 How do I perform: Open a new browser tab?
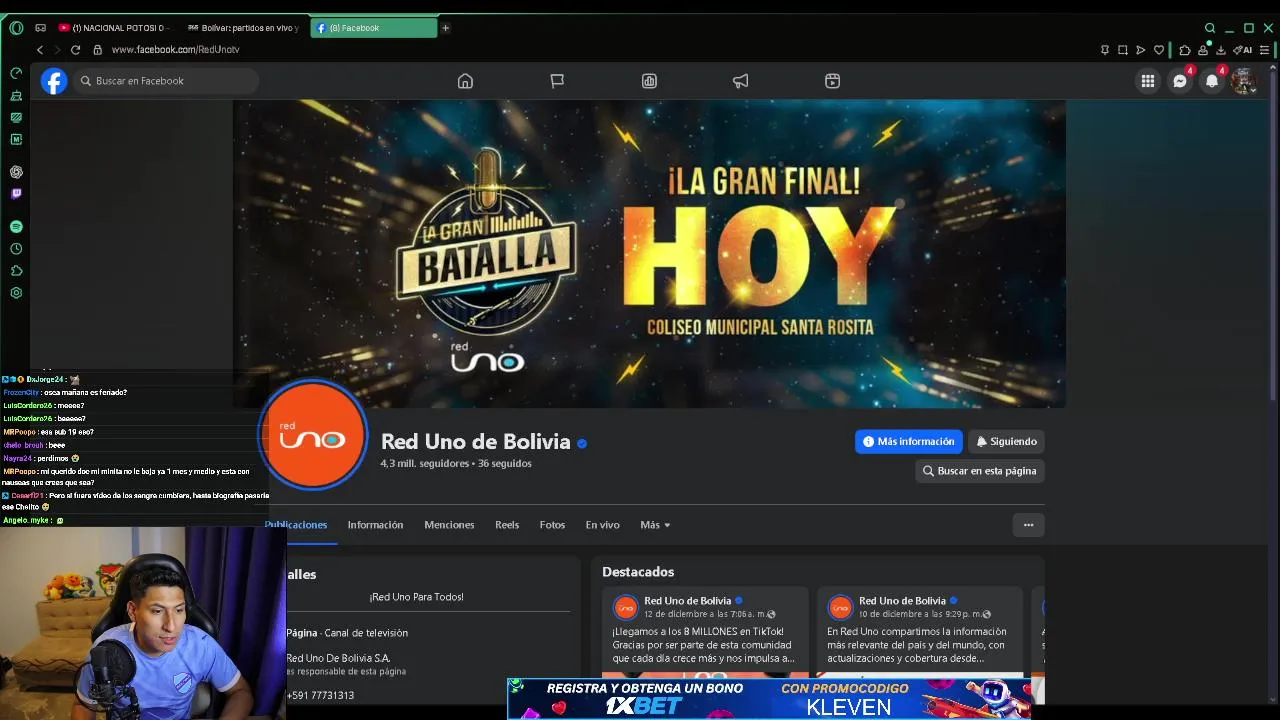(445, 28)
